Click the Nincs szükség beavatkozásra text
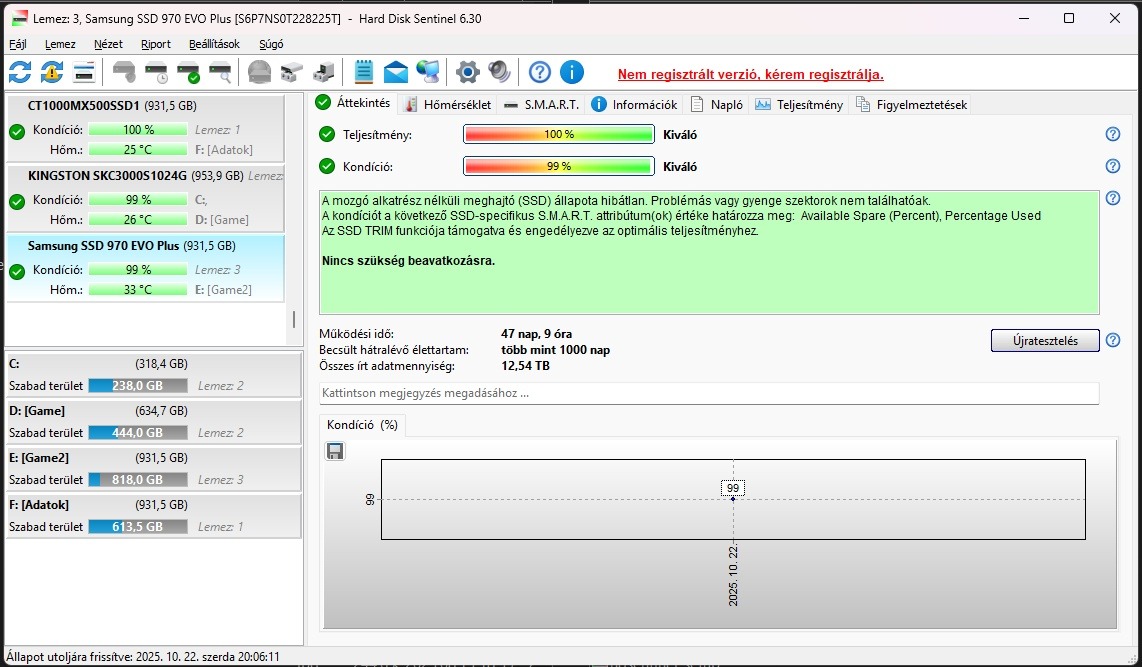The width and height of the screenshot is (1142, 667). pyautogui.click(x=409, y=261)
